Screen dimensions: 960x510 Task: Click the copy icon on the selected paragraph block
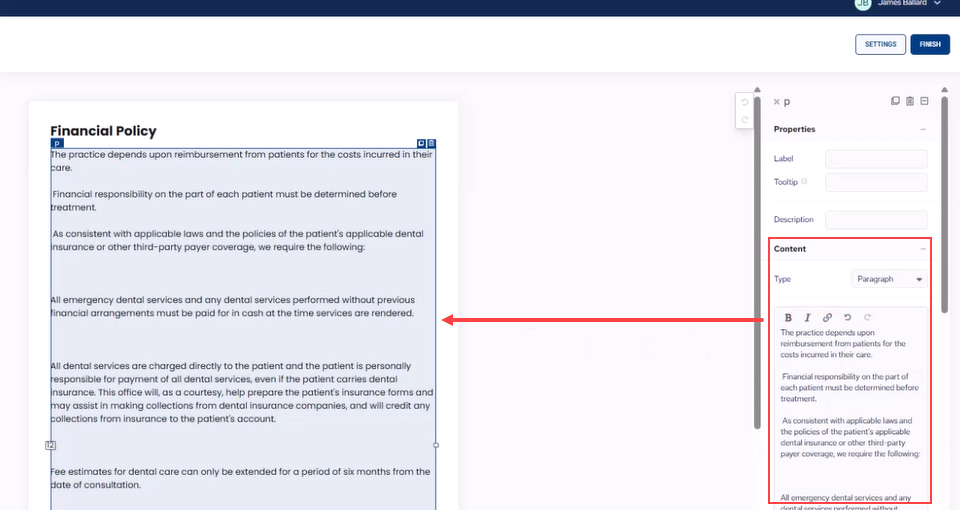(x=421, y=144)
